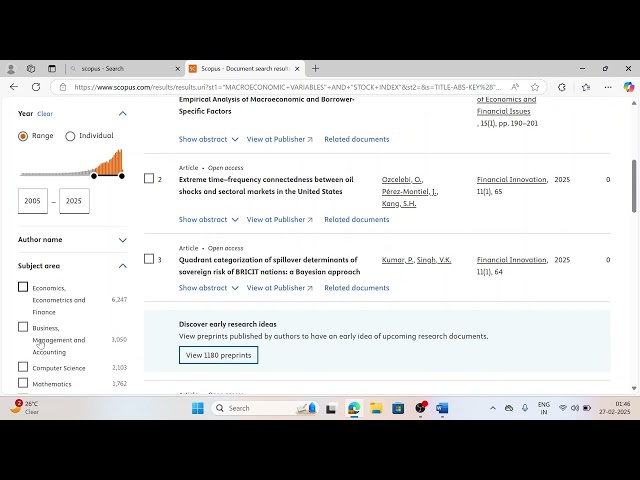Open the volume tray icon
The image size is (640, 480).
pos(575,408)
